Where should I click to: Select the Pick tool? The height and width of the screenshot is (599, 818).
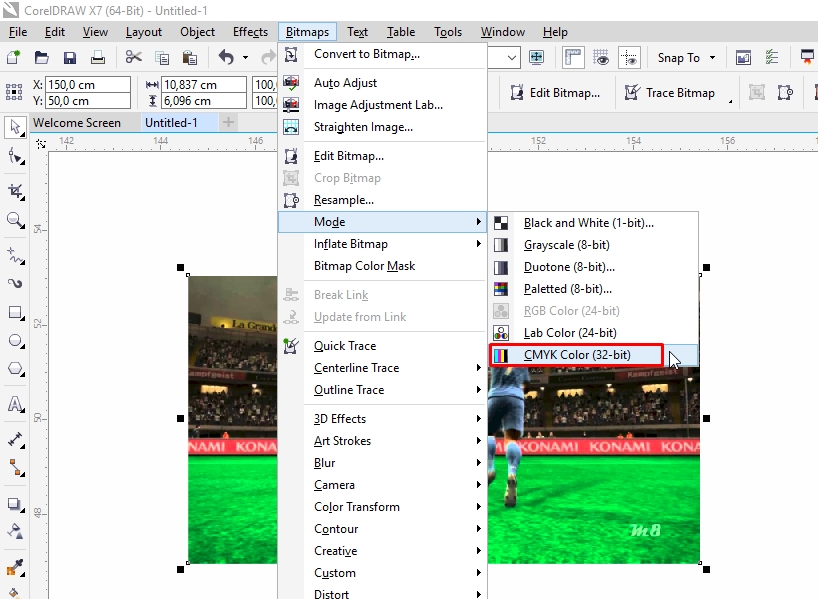click(x=13, y=129)
